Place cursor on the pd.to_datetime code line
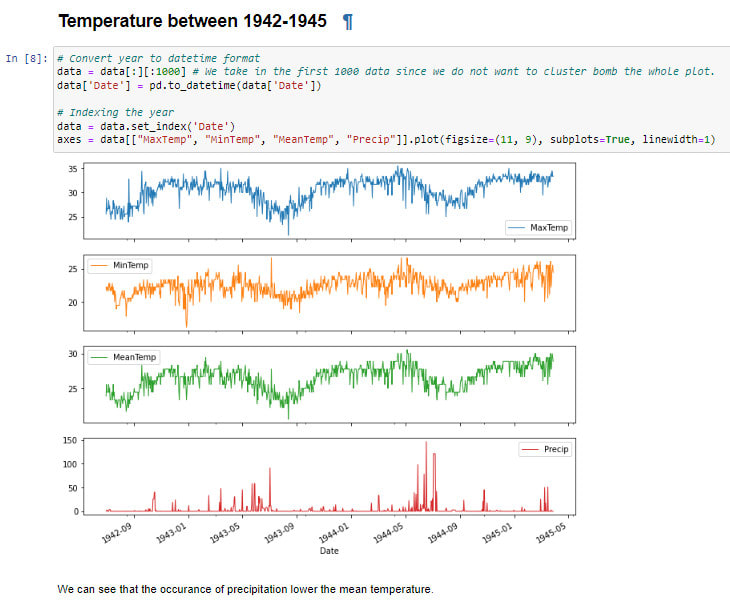Viewport: 730px width, 610px height. (x=189, y=86)
